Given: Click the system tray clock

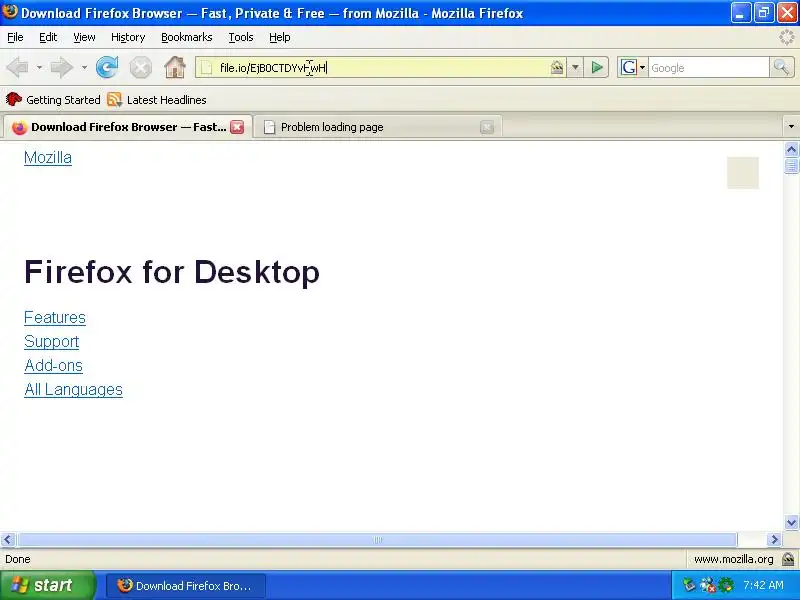Looking at the screenshot, I should 763,585.
